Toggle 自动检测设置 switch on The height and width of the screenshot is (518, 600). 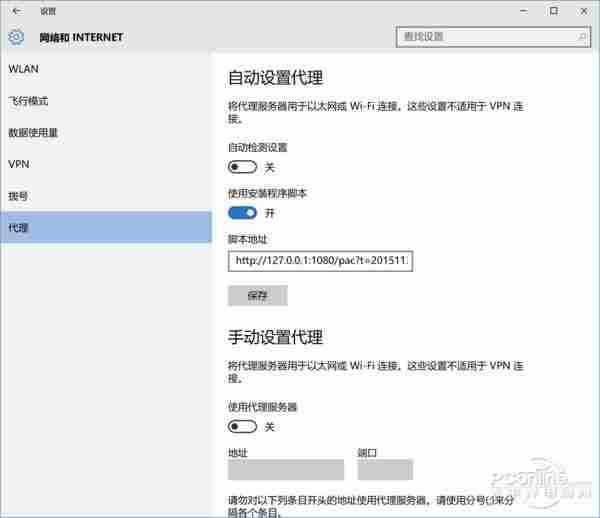243,167
